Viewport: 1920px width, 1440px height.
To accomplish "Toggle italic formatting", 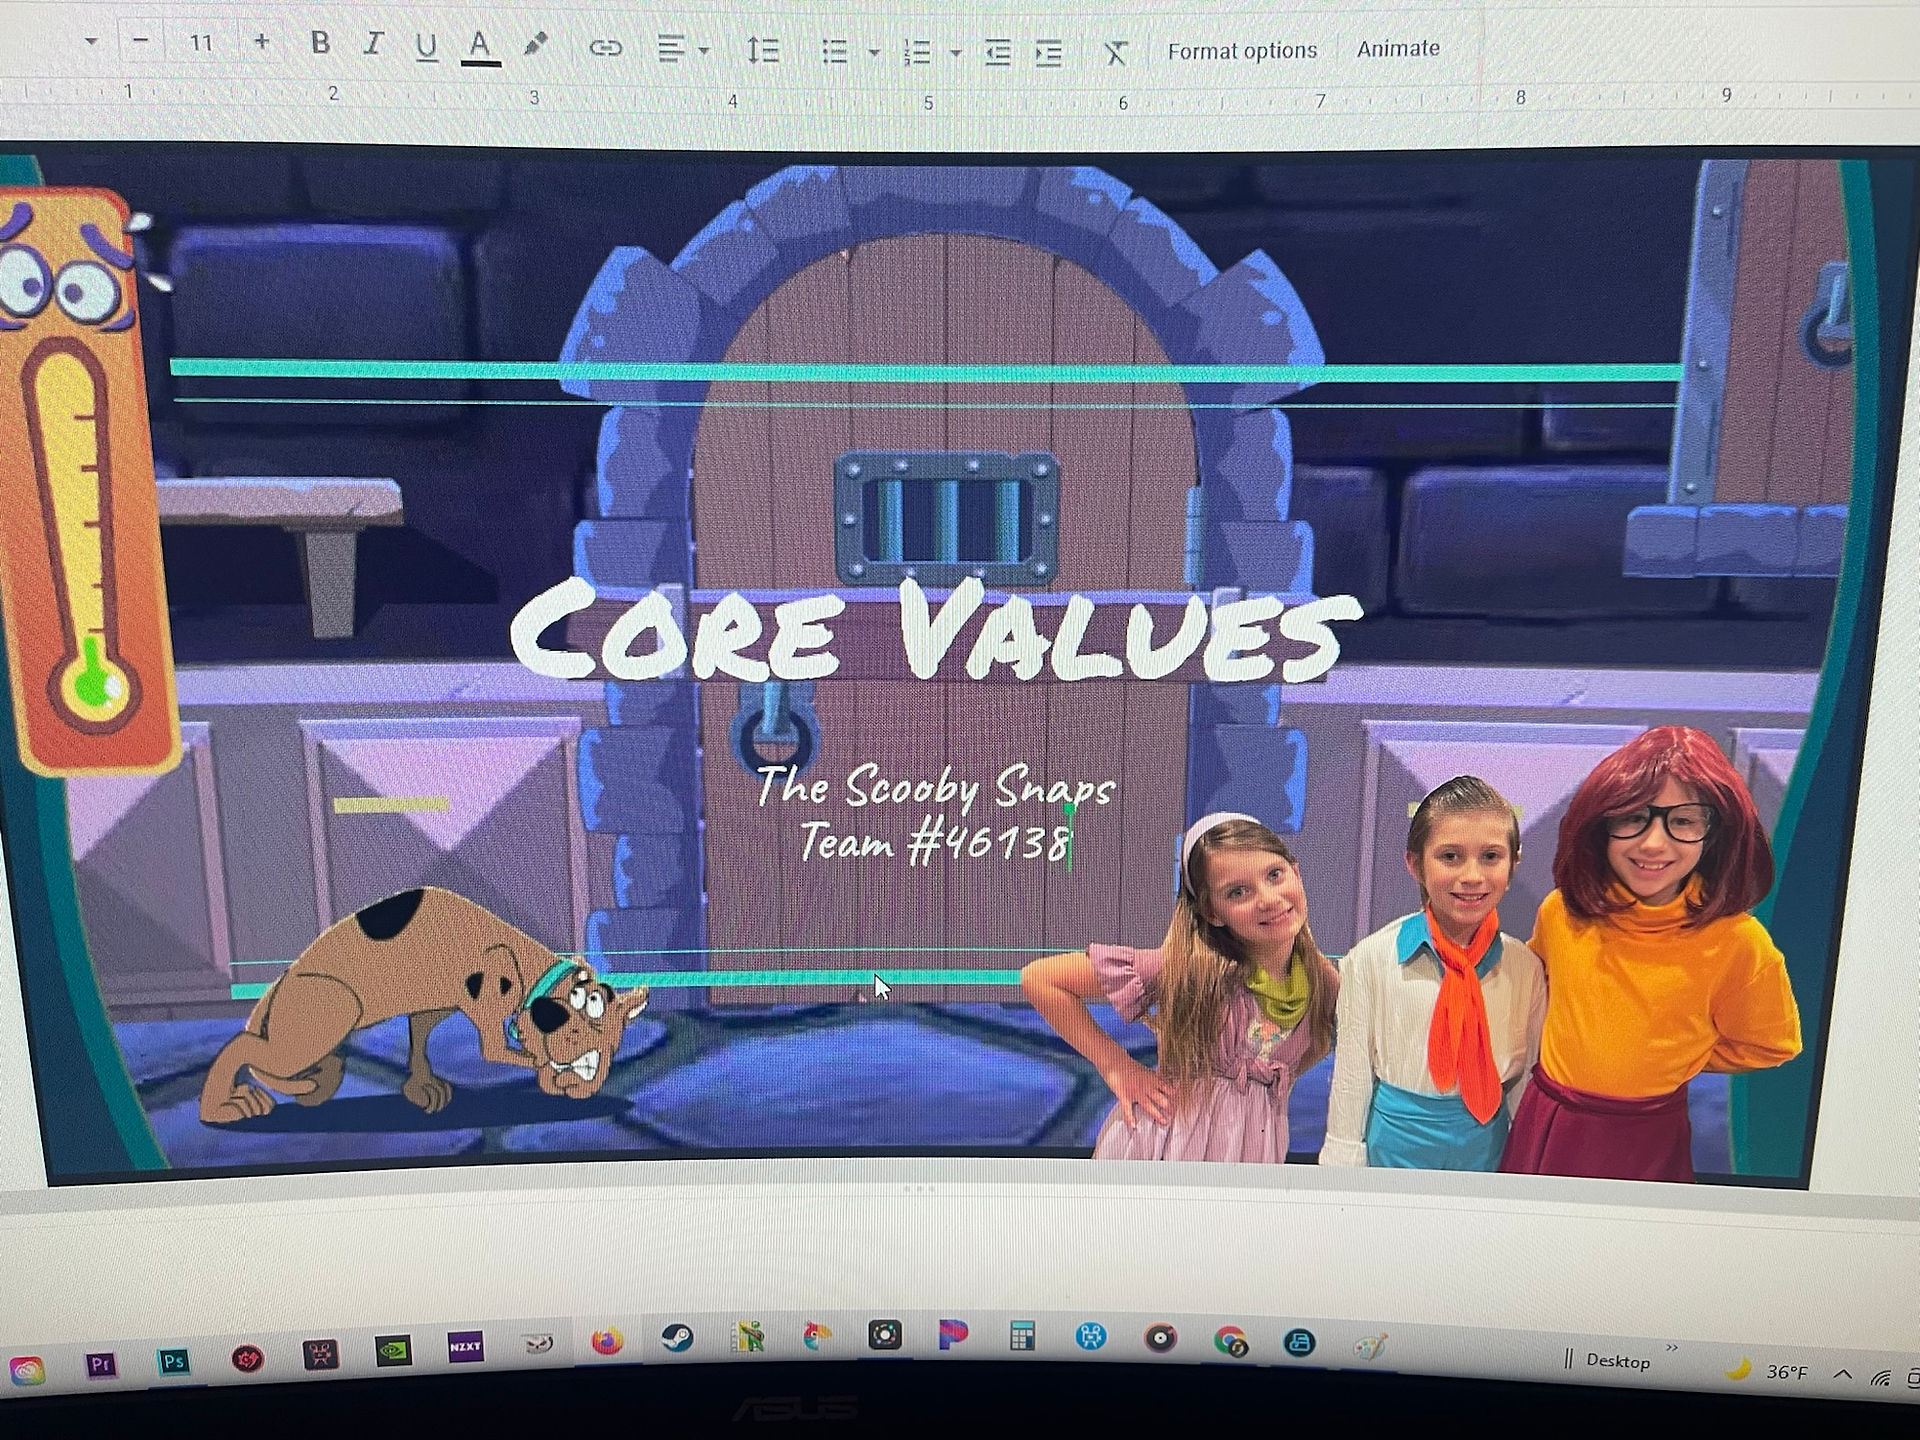I will point(373,44).
